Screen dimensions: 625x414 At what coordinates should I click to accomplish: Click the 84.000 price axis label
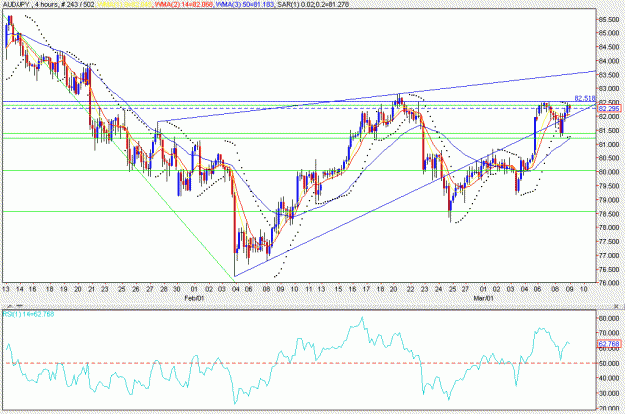tap(608, 61)
